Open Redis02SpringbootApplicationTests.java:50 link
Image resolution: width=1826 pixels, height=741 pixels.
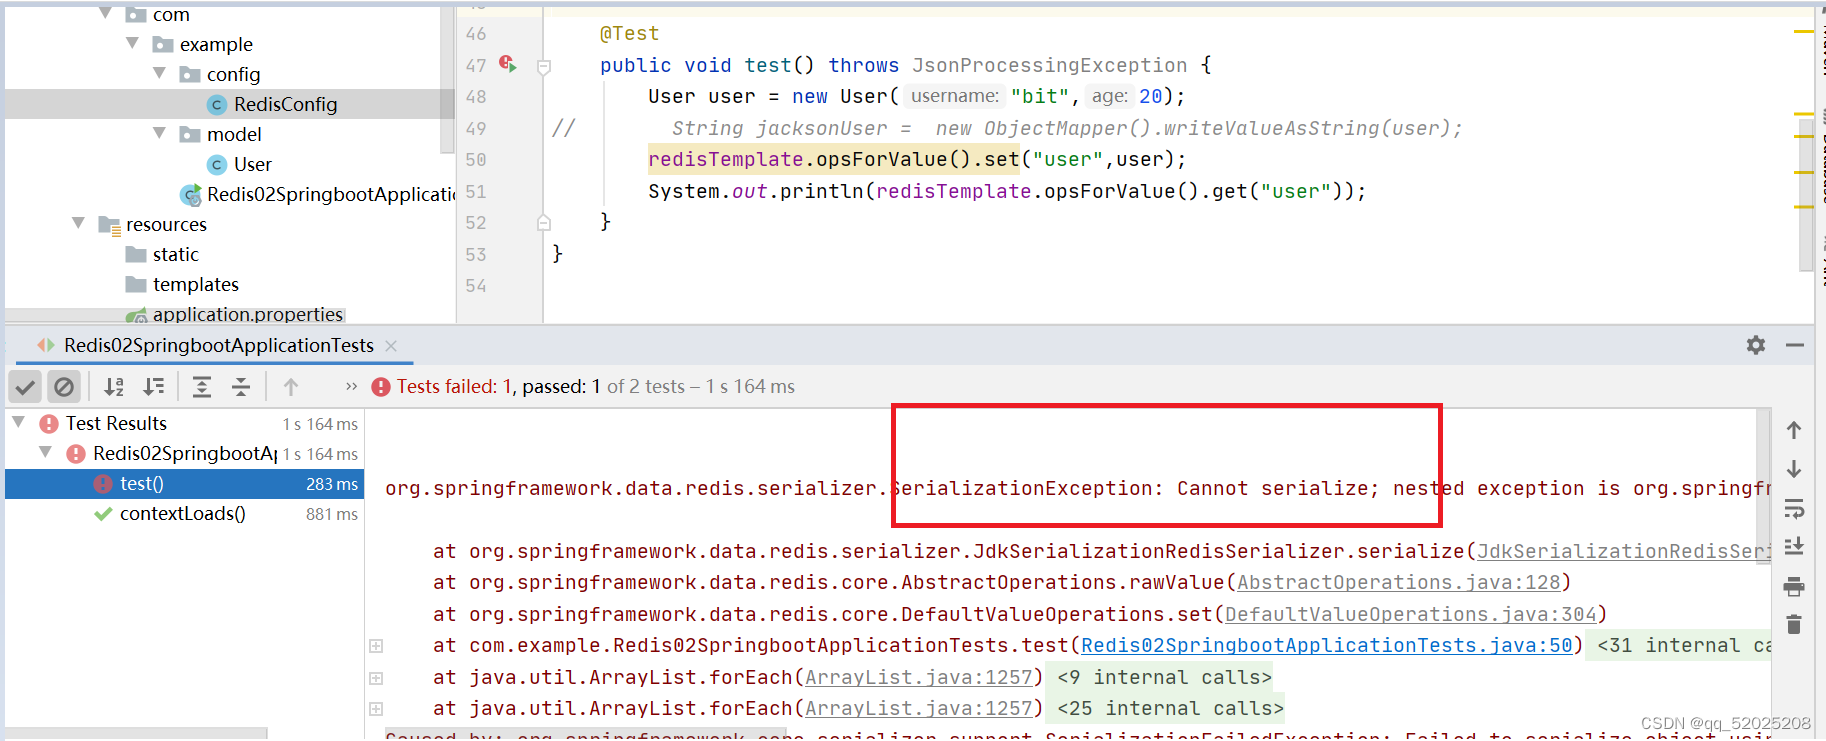[x=1326, y=645]
